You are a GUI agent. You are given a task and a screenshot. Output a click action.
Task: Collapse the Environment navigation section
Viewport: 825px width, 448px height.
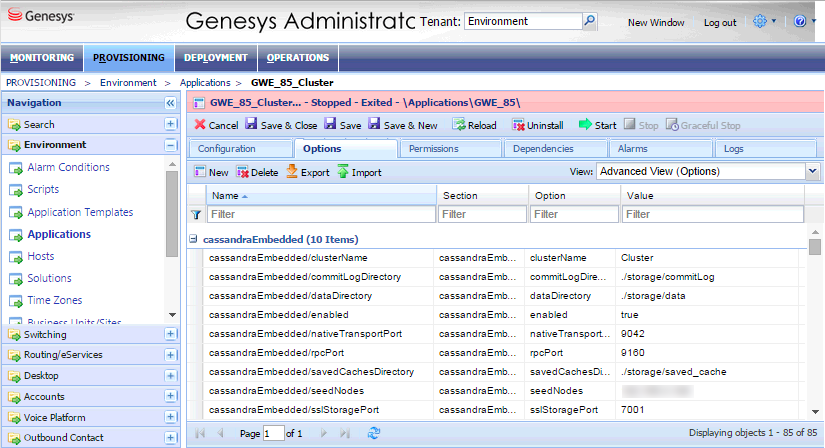[x=170, y=145]
